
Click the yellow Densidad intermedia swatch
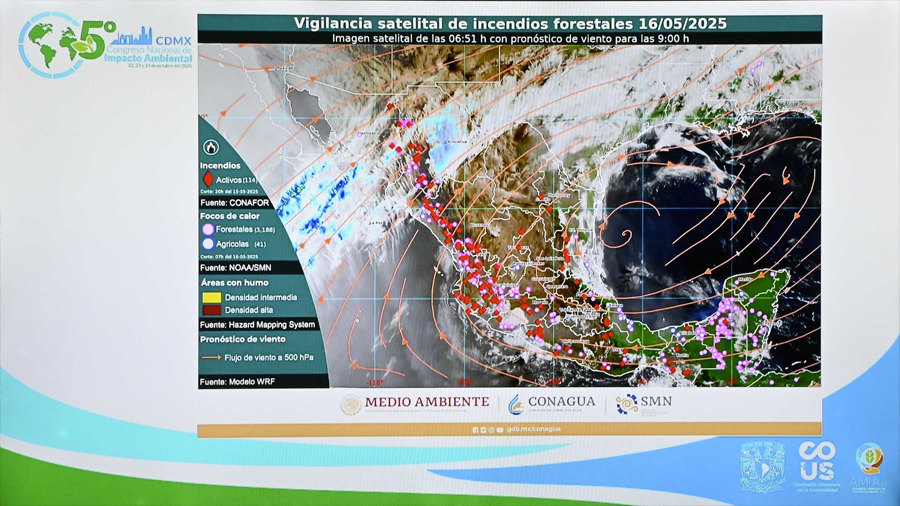pos(211,298)
